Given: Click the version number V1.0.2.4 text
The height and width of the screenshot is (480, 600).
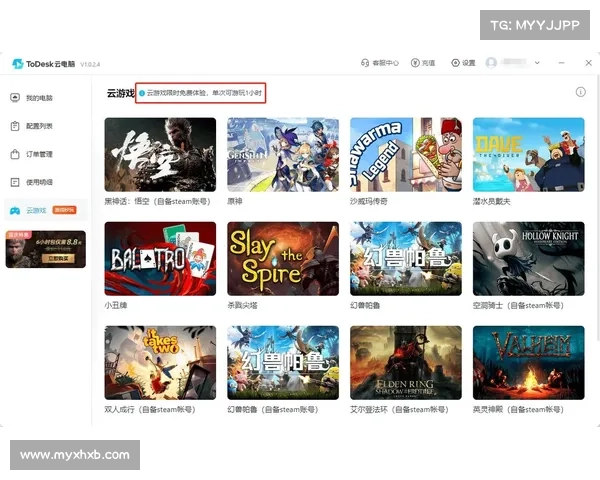Looking at the screenshot, I should click(90, 64).
